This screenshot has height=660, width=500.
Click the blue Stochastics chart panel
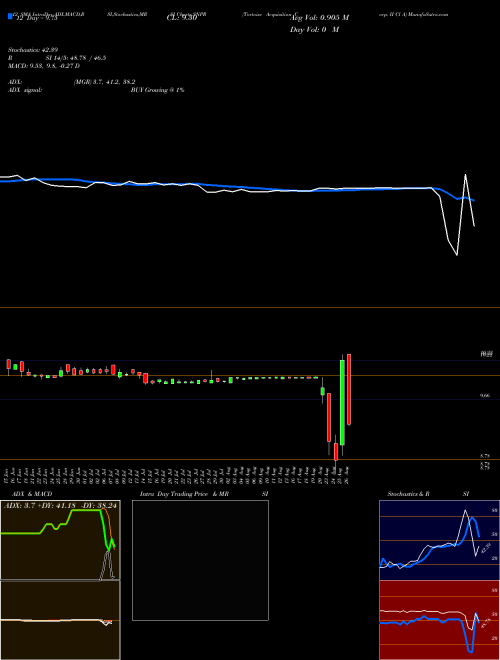click(x=439, y=540)
